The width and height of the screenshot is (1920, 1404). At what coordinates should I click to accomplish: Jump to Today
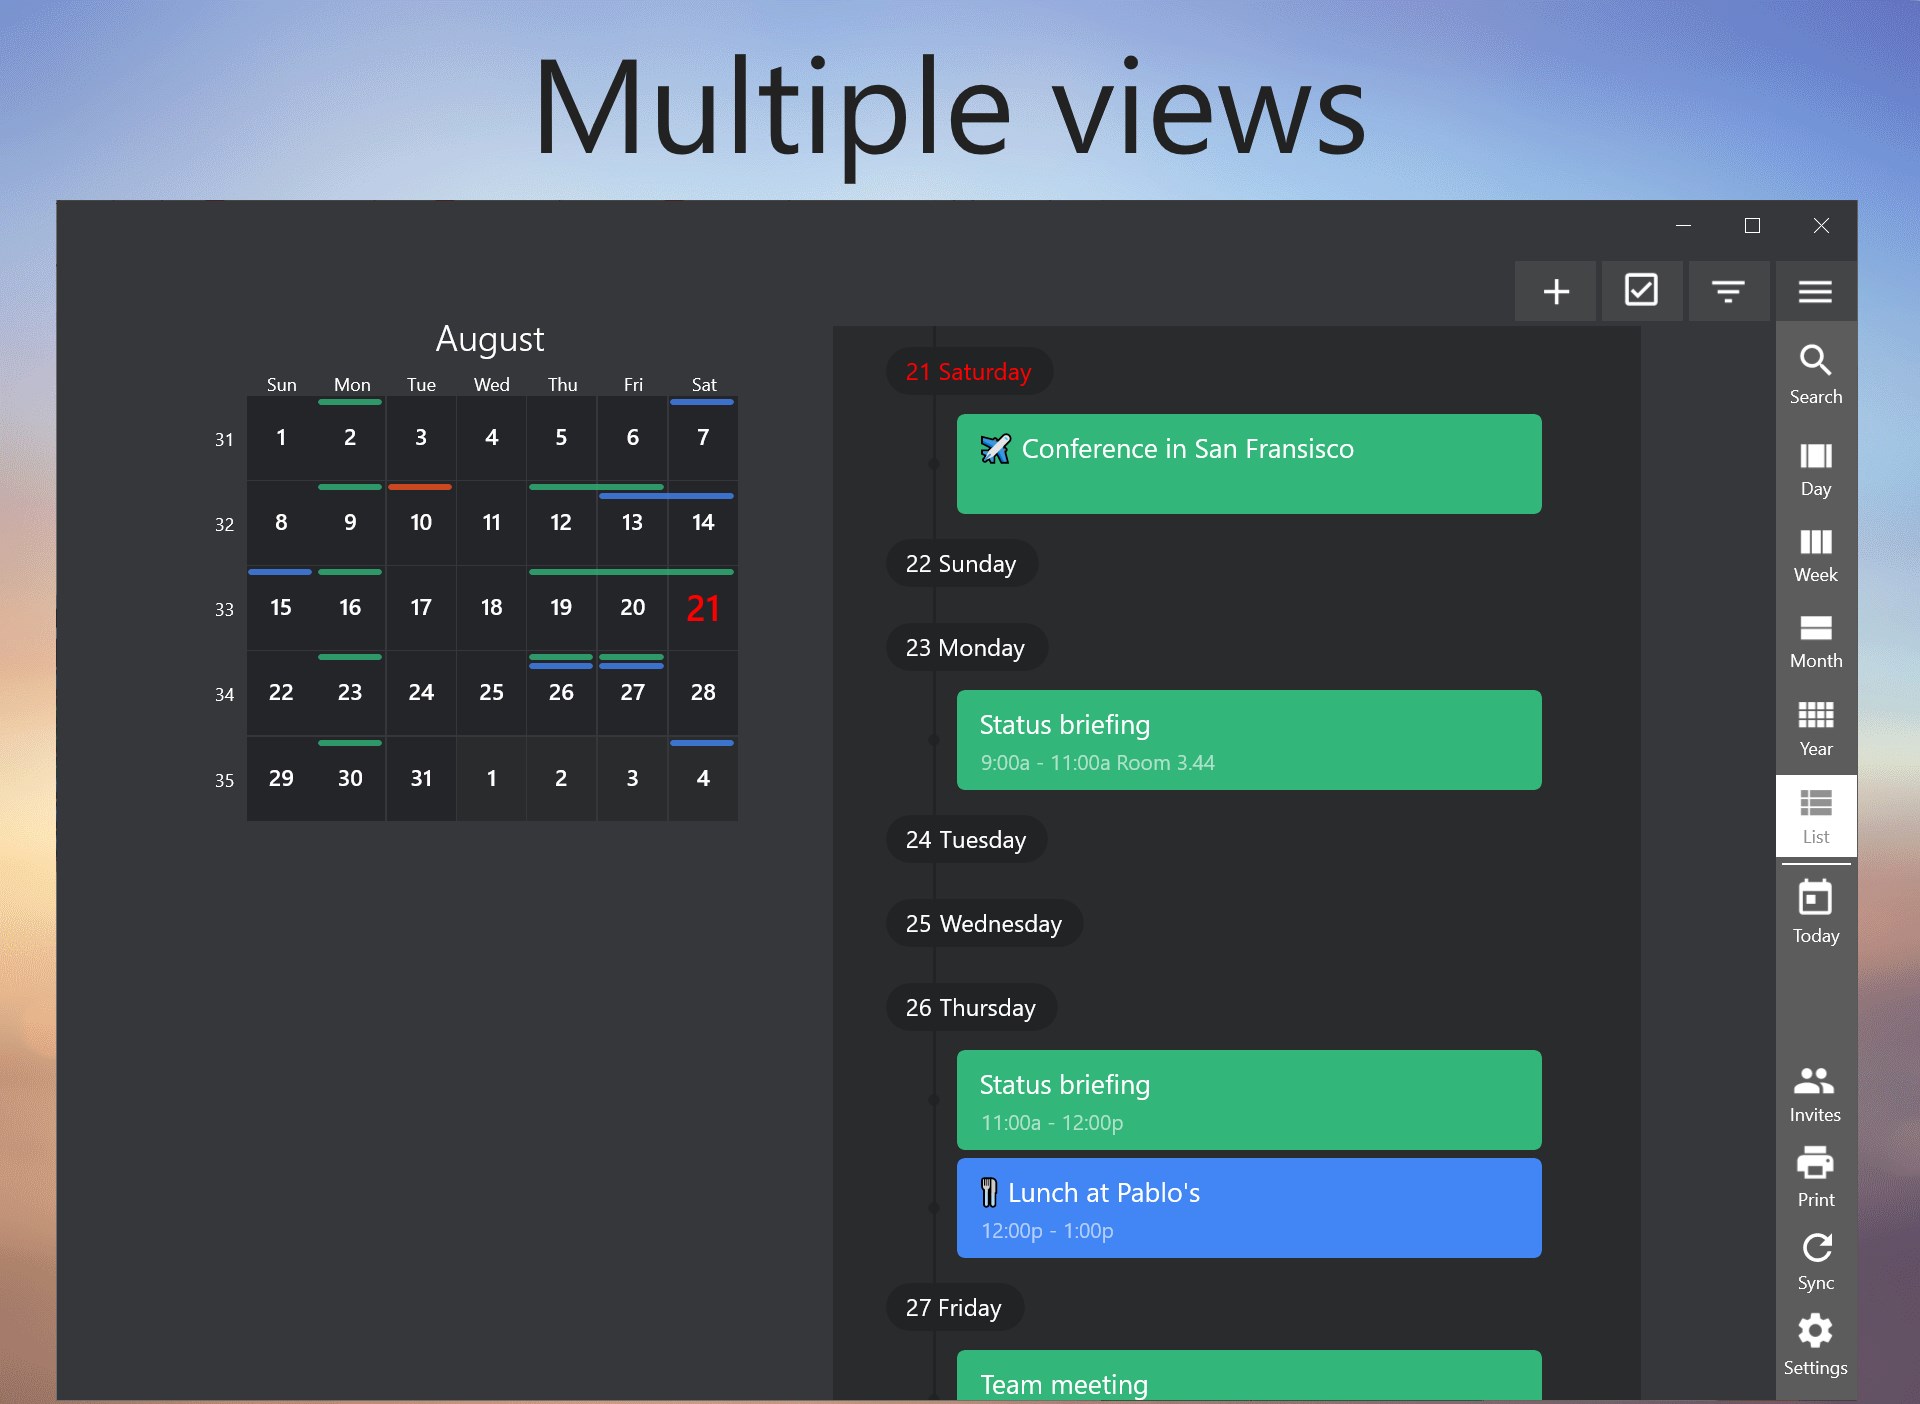tap(1814, 911)
